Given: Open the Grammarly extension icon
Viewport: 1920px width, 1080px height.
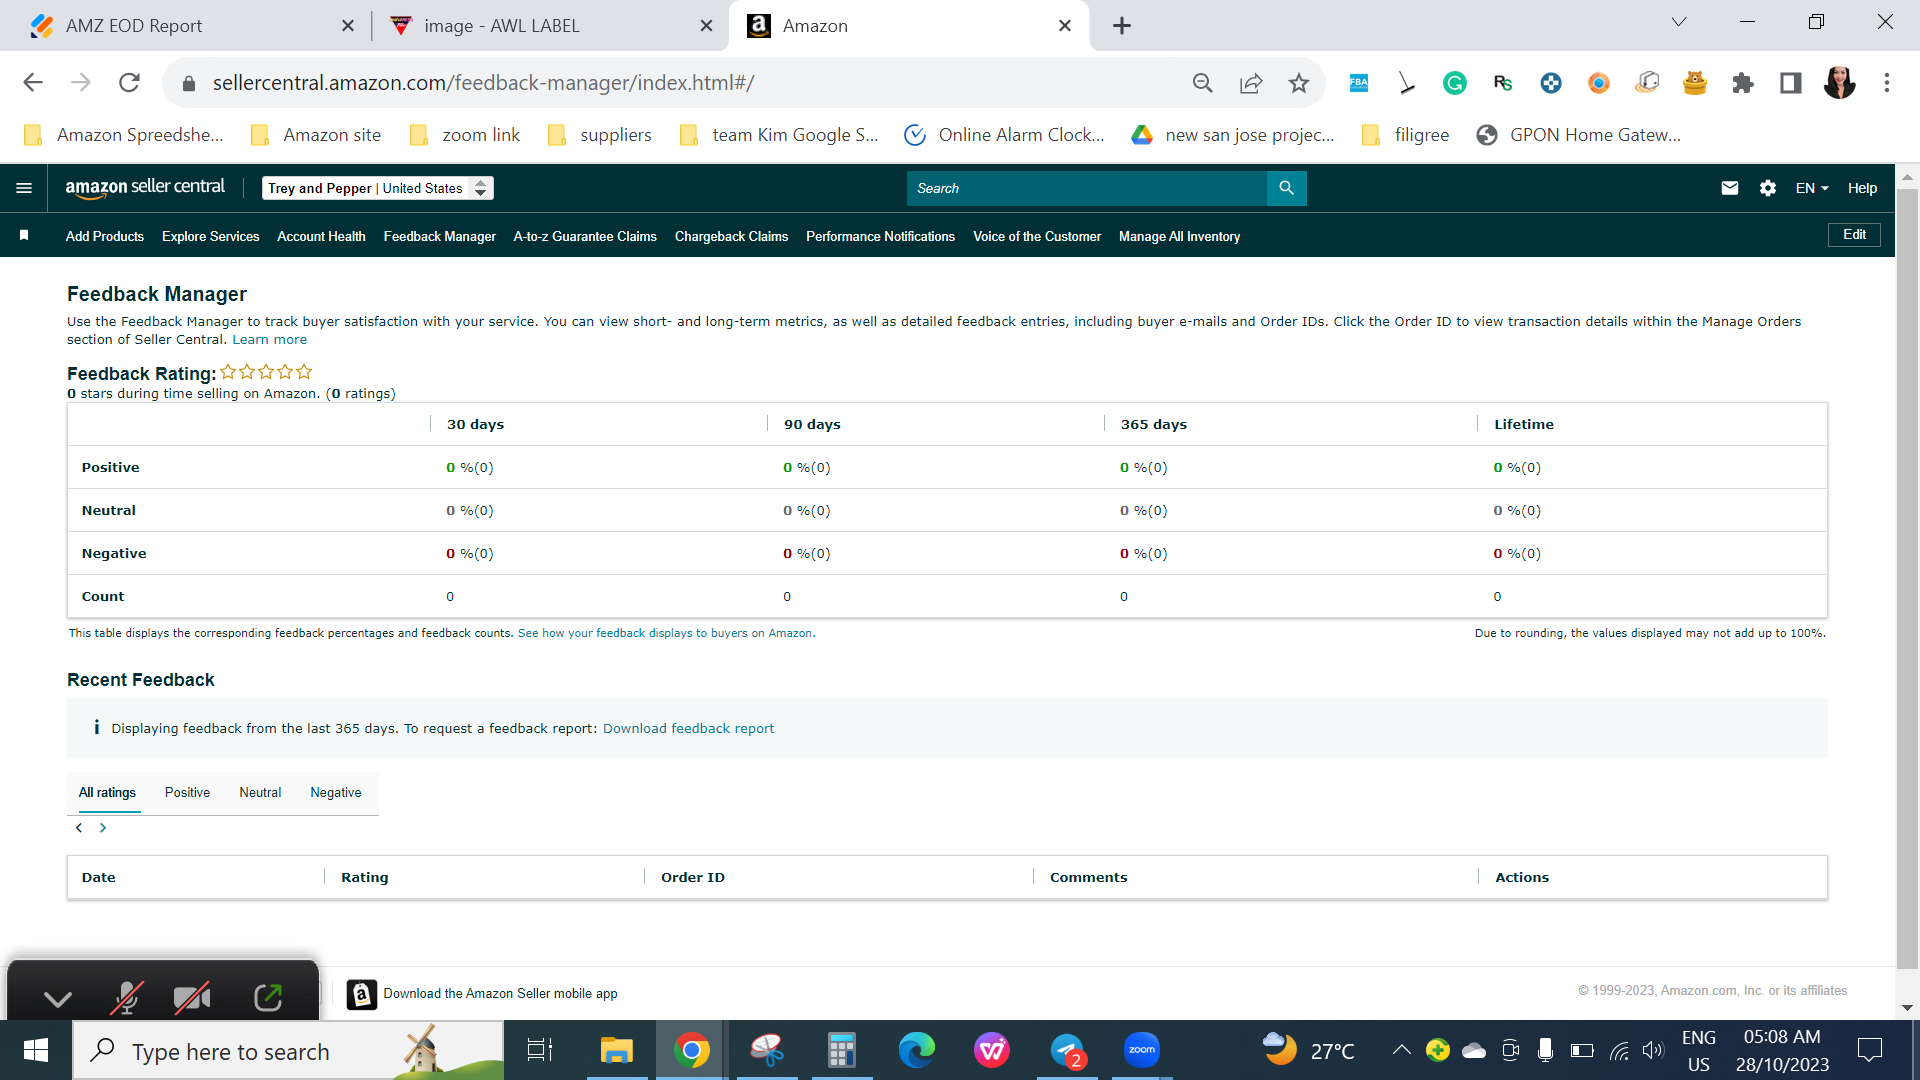Looking at the screenshot, I should point(1455,83).
